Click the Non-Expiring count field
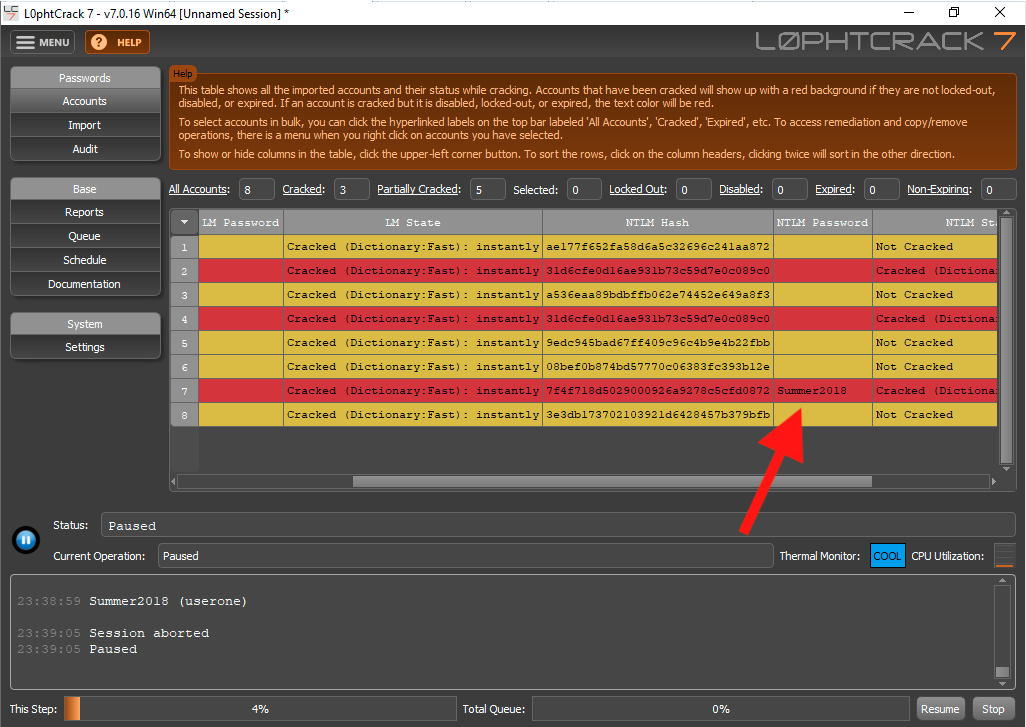This screenshot has width=1026, height=727. [x=999, y=190]
